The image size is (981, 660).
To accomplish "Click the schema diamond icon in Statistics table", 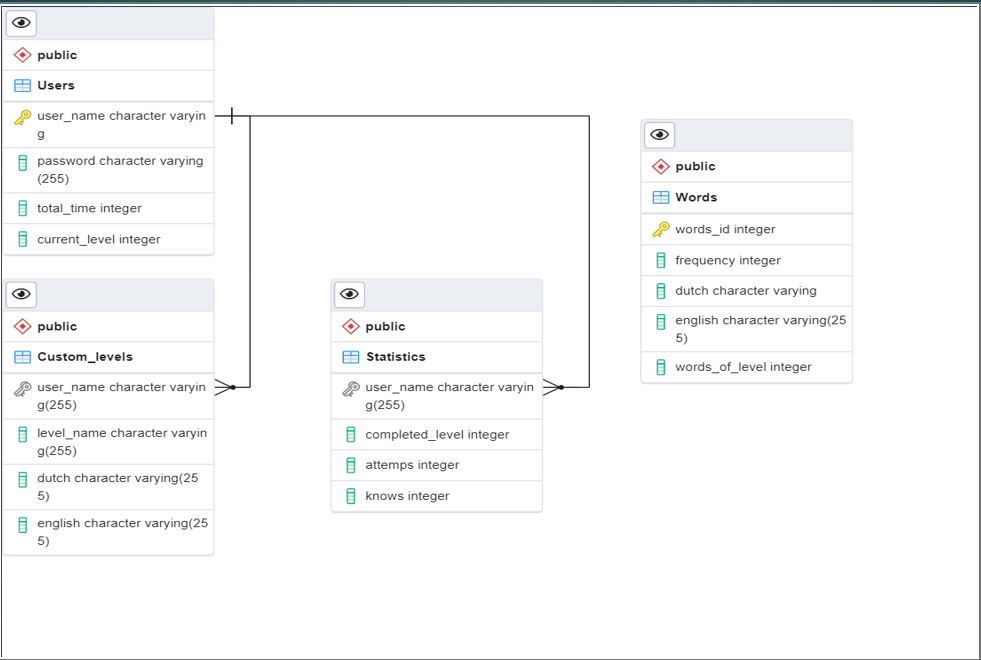I will coord(351,327).
